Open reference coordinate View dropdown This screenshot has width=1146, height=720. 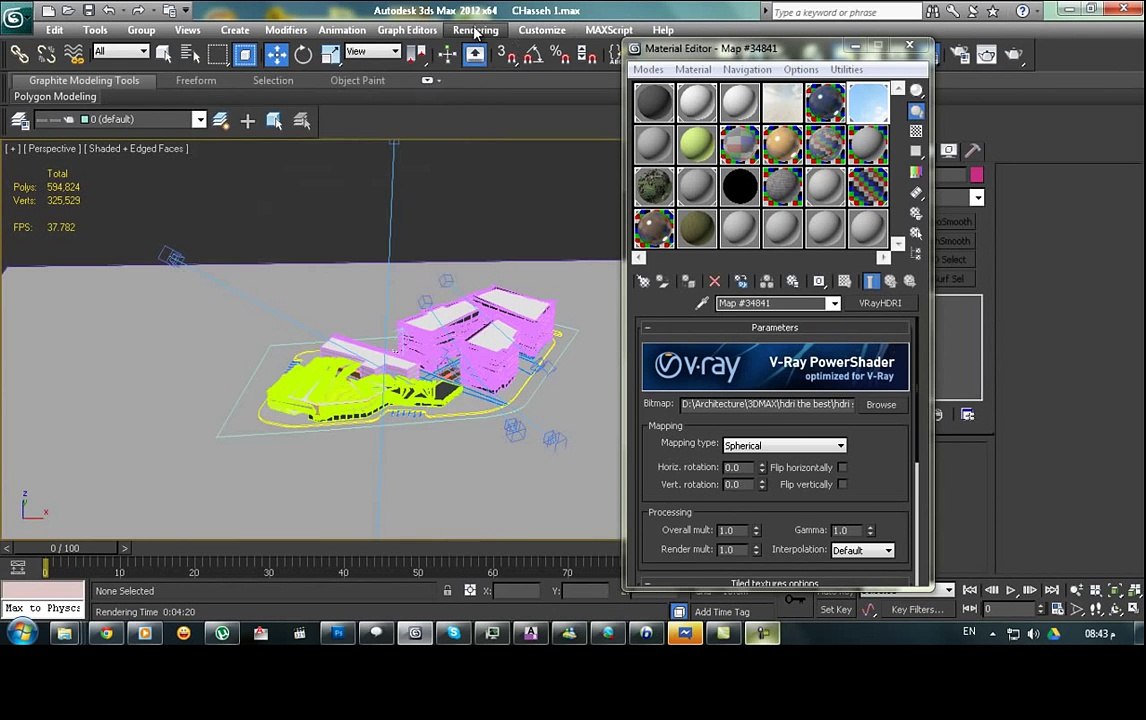point(373,51)
